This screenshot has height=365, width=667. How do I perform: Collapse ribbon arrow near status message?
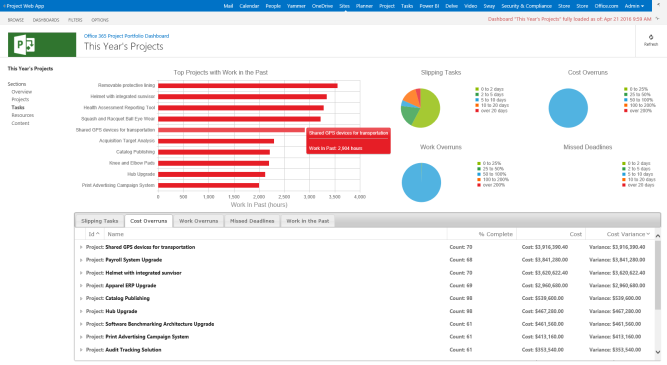pos(658,19)
